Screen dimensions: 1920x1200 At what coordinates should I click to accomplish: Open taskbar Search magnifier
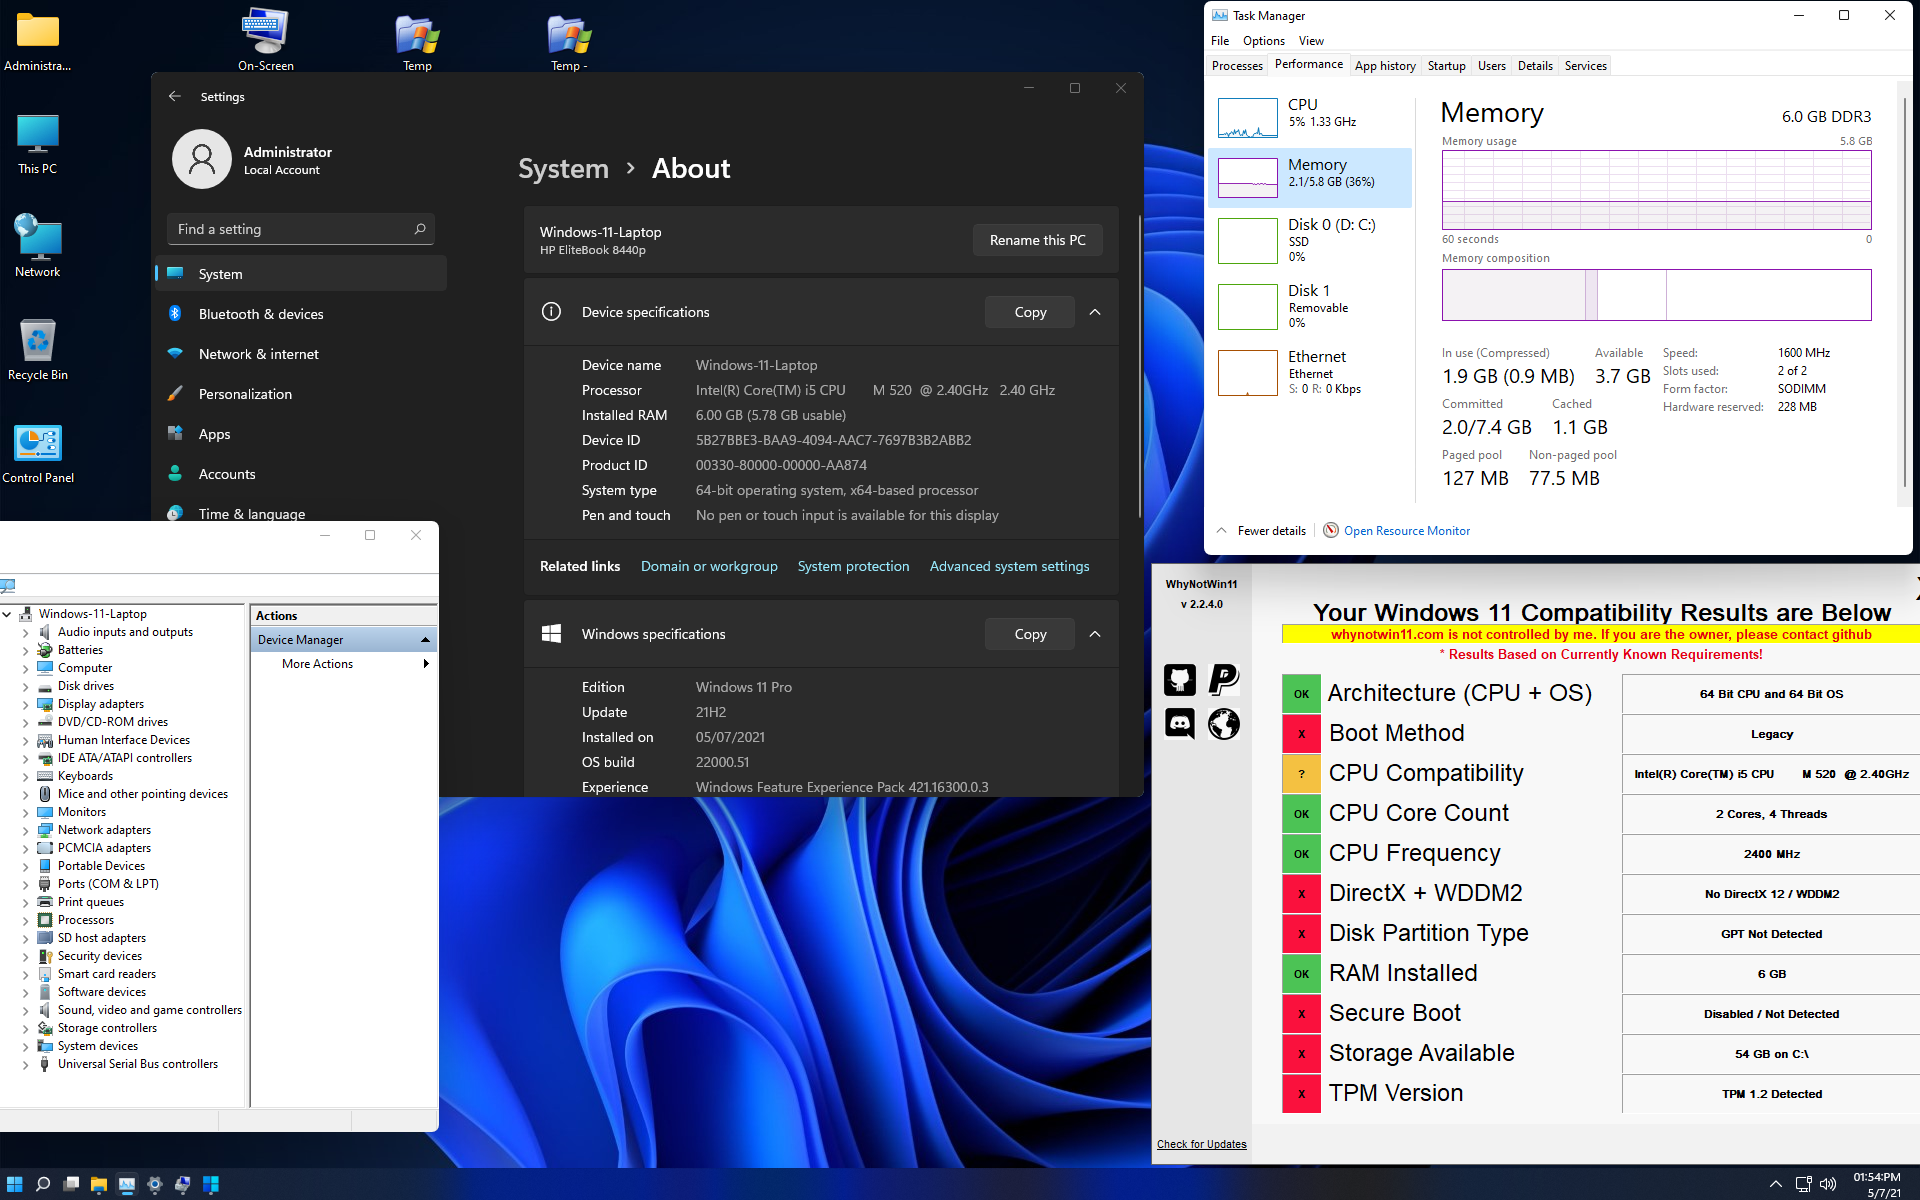pyautogui.click(x=43, y=1184)
